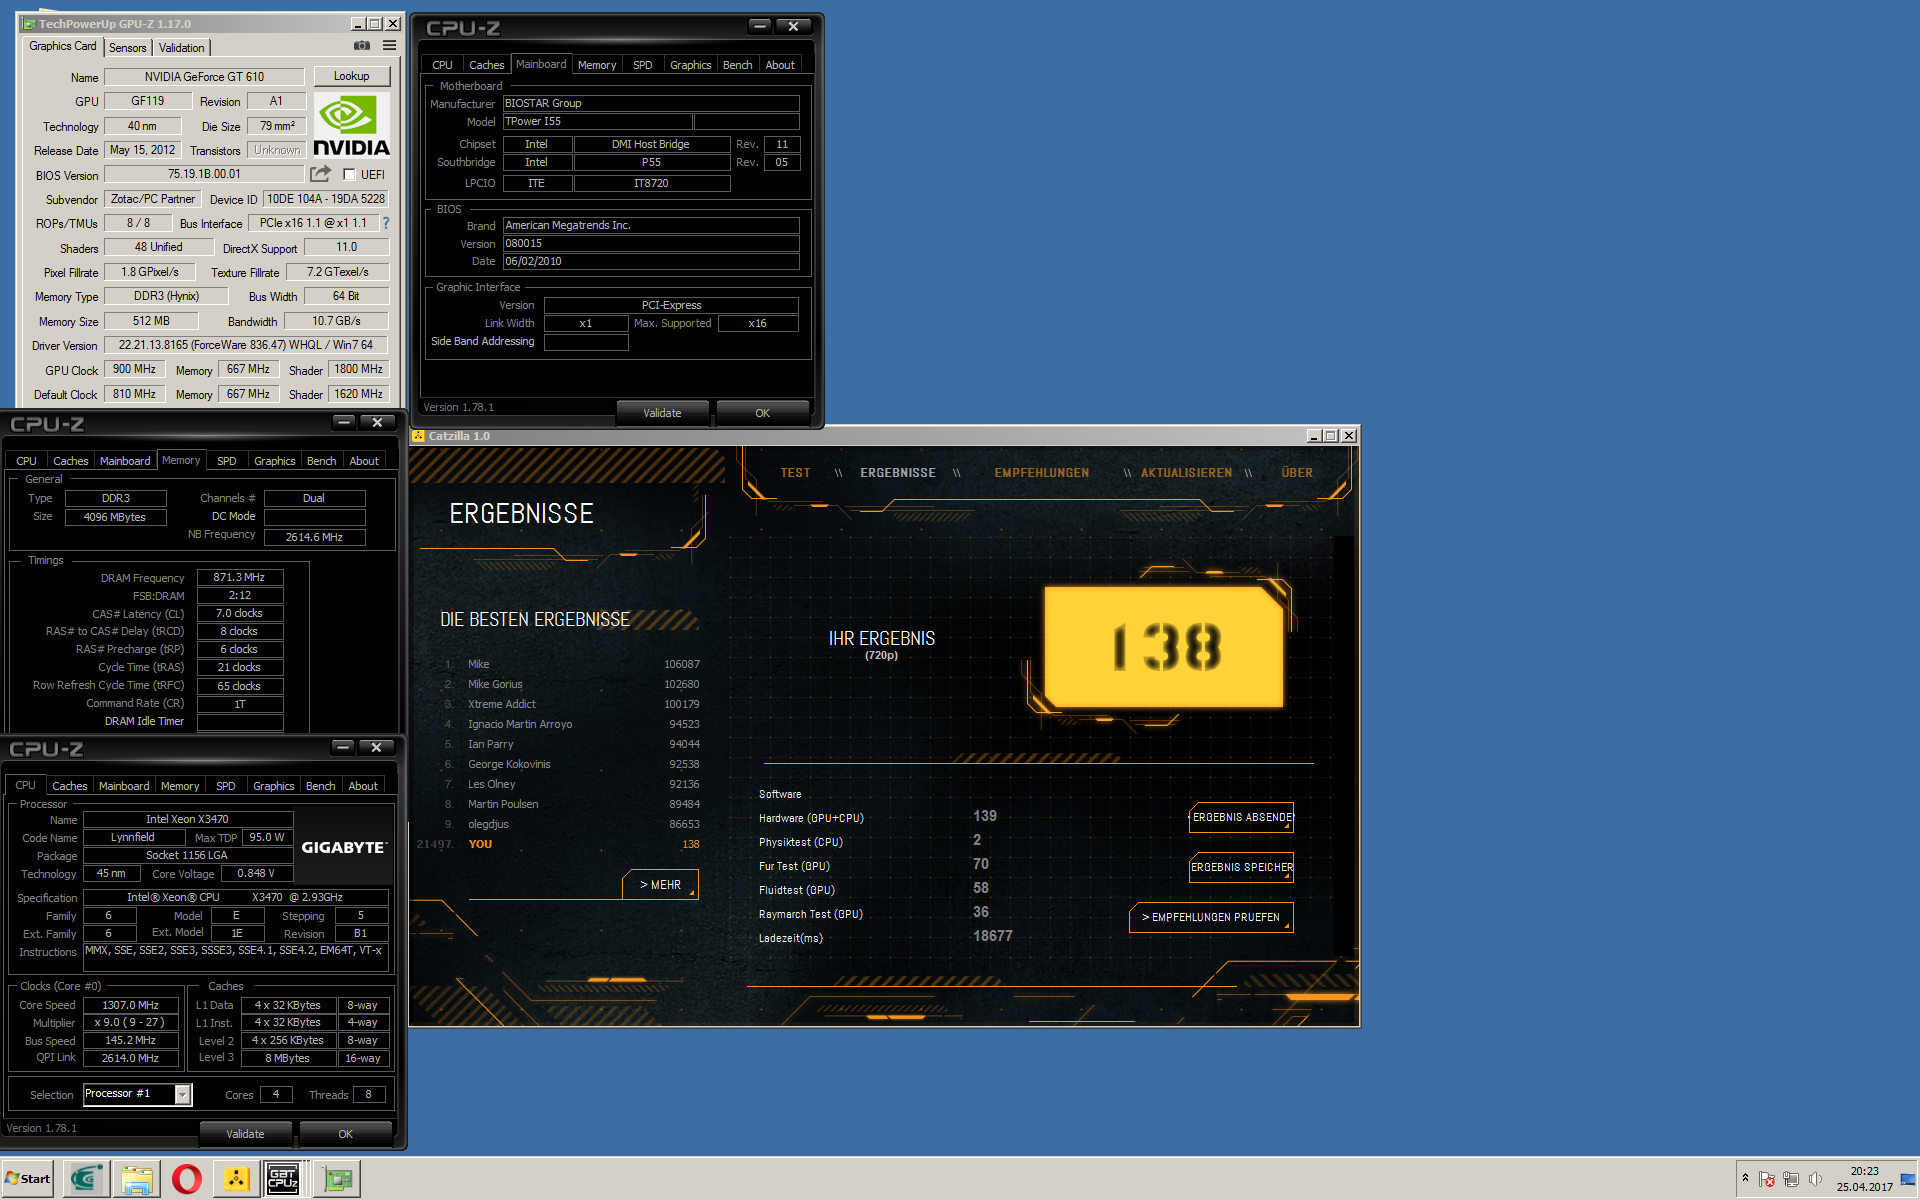This screenshot has width=1920, height=1200.
Task: Select the Graphics Card tab in GPU-Z
Action: (62, 46)
